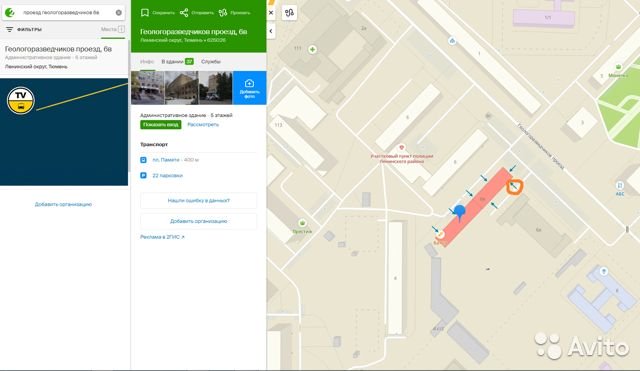Open the Рассмотреть link
The image size is (640, 371).
(203, 124)
